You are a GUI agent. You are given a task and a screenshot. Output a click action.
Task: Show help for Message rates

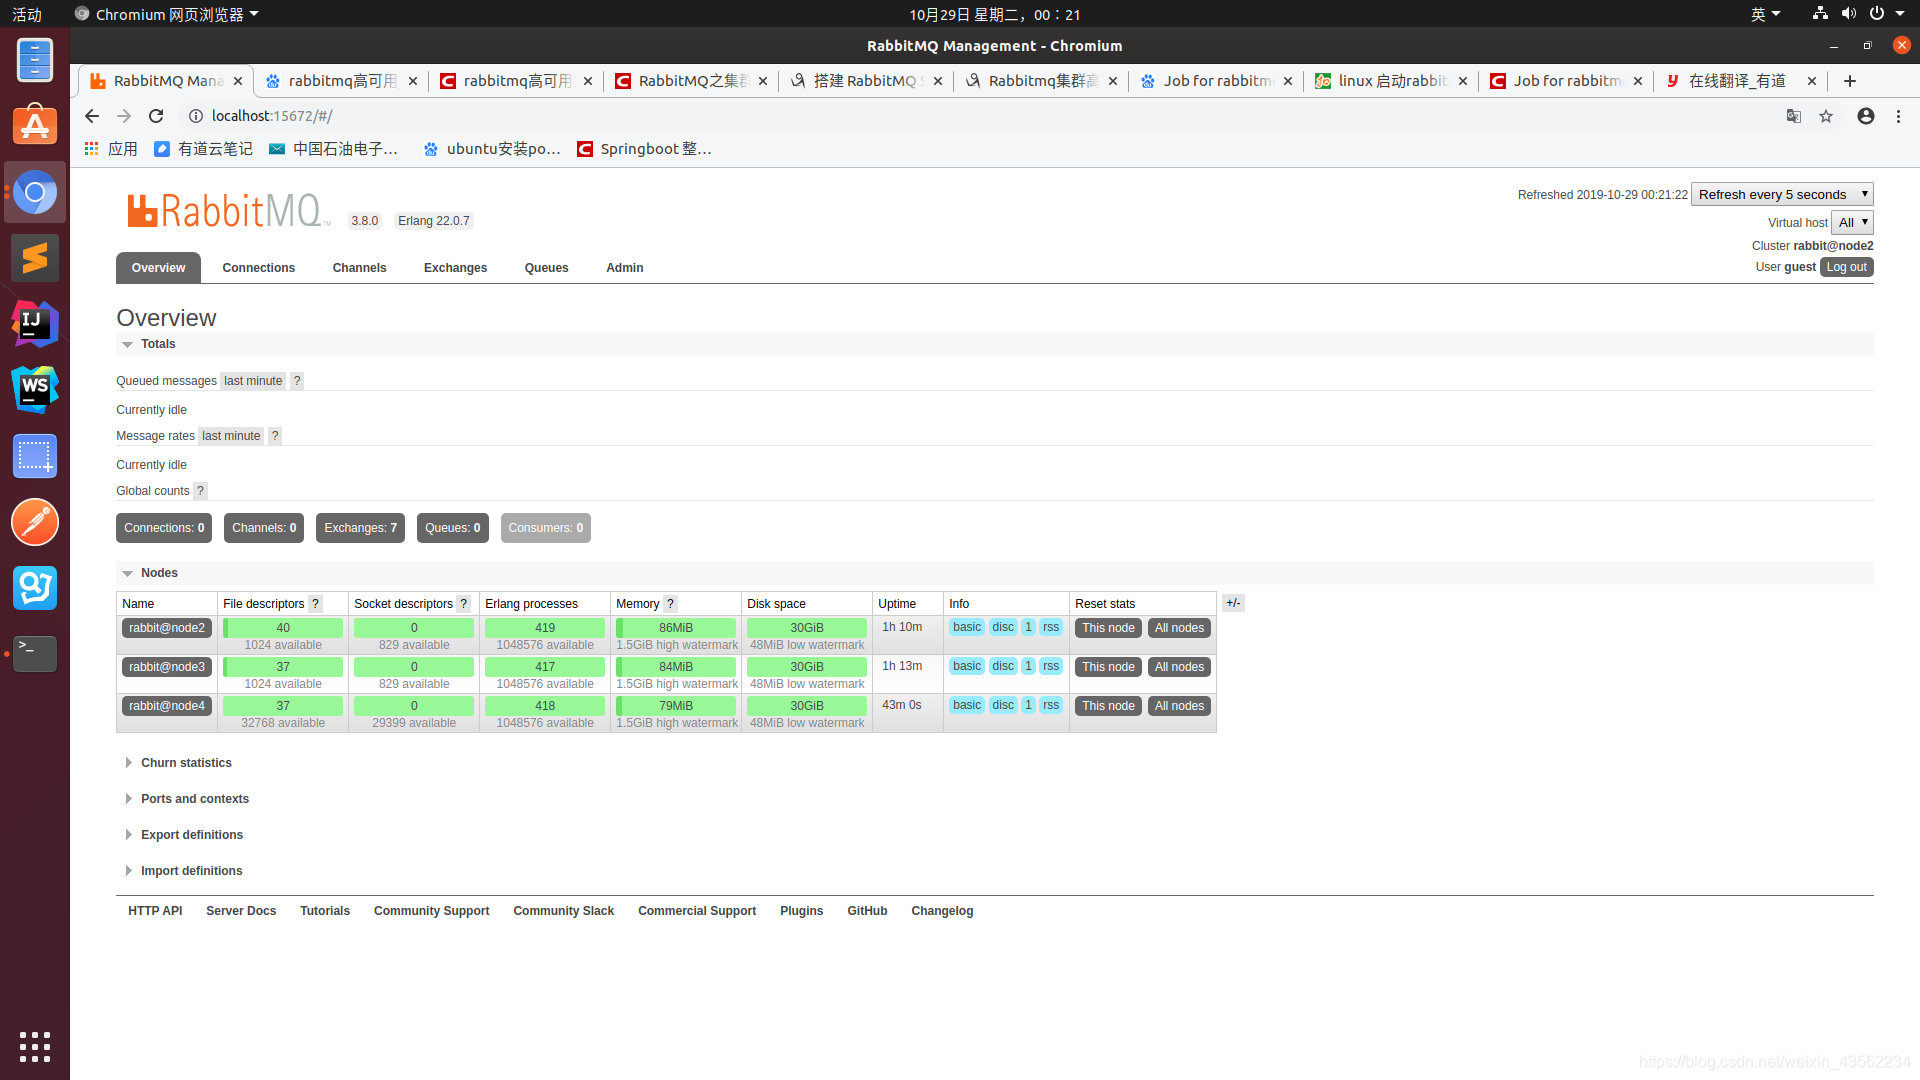(275, 436)
